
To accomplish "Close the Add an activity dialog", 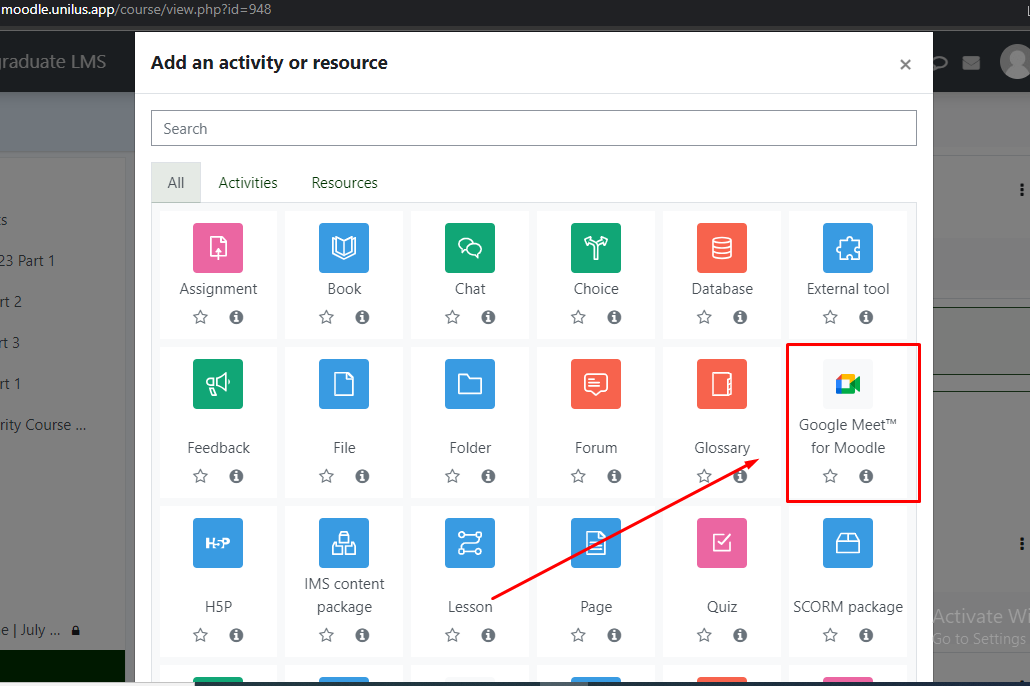I will tap(905, 64).
